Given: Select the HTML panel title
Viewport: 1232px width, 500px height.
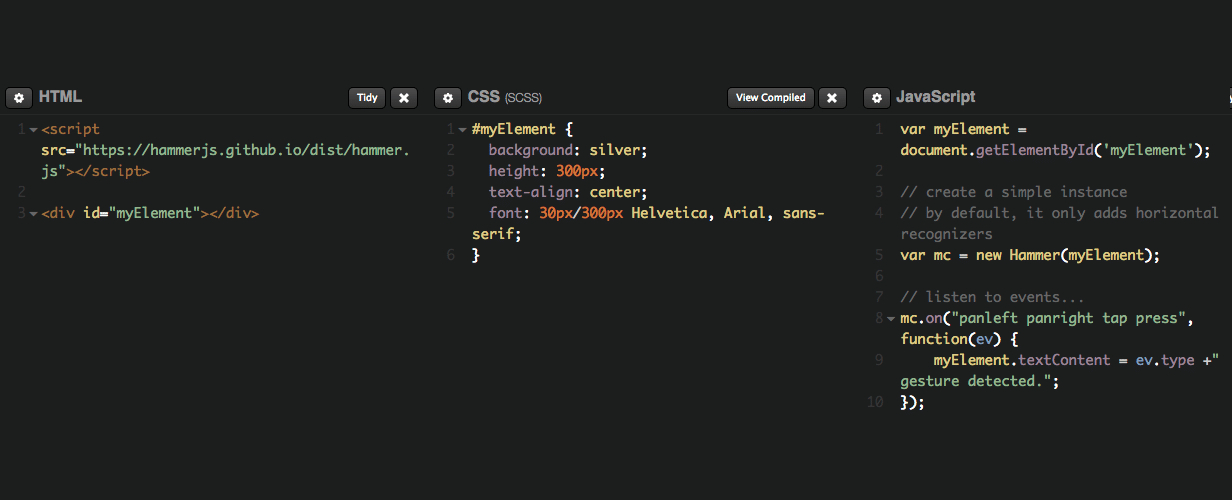Looking at the screenshot, I should pos(60,98).
